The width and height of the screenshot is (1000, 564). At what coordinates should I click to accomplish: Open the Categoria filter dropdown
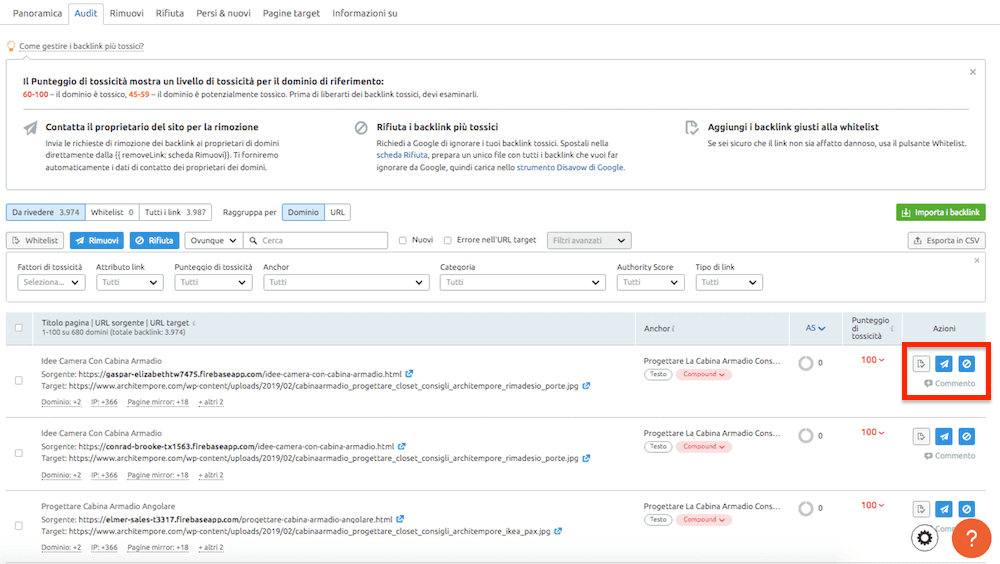522,282
